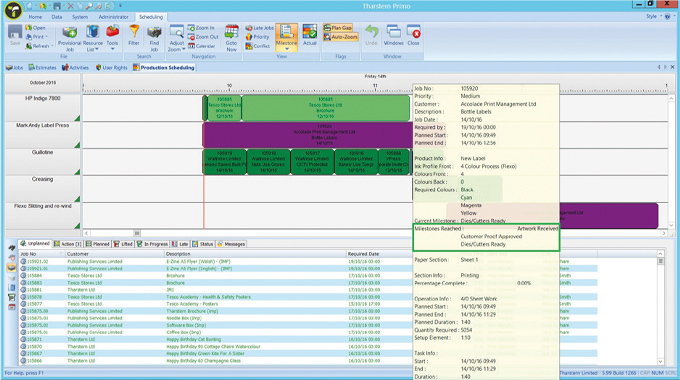
Task: Open the Administrator ribbon tab
Action: click(x=113, y=17)
